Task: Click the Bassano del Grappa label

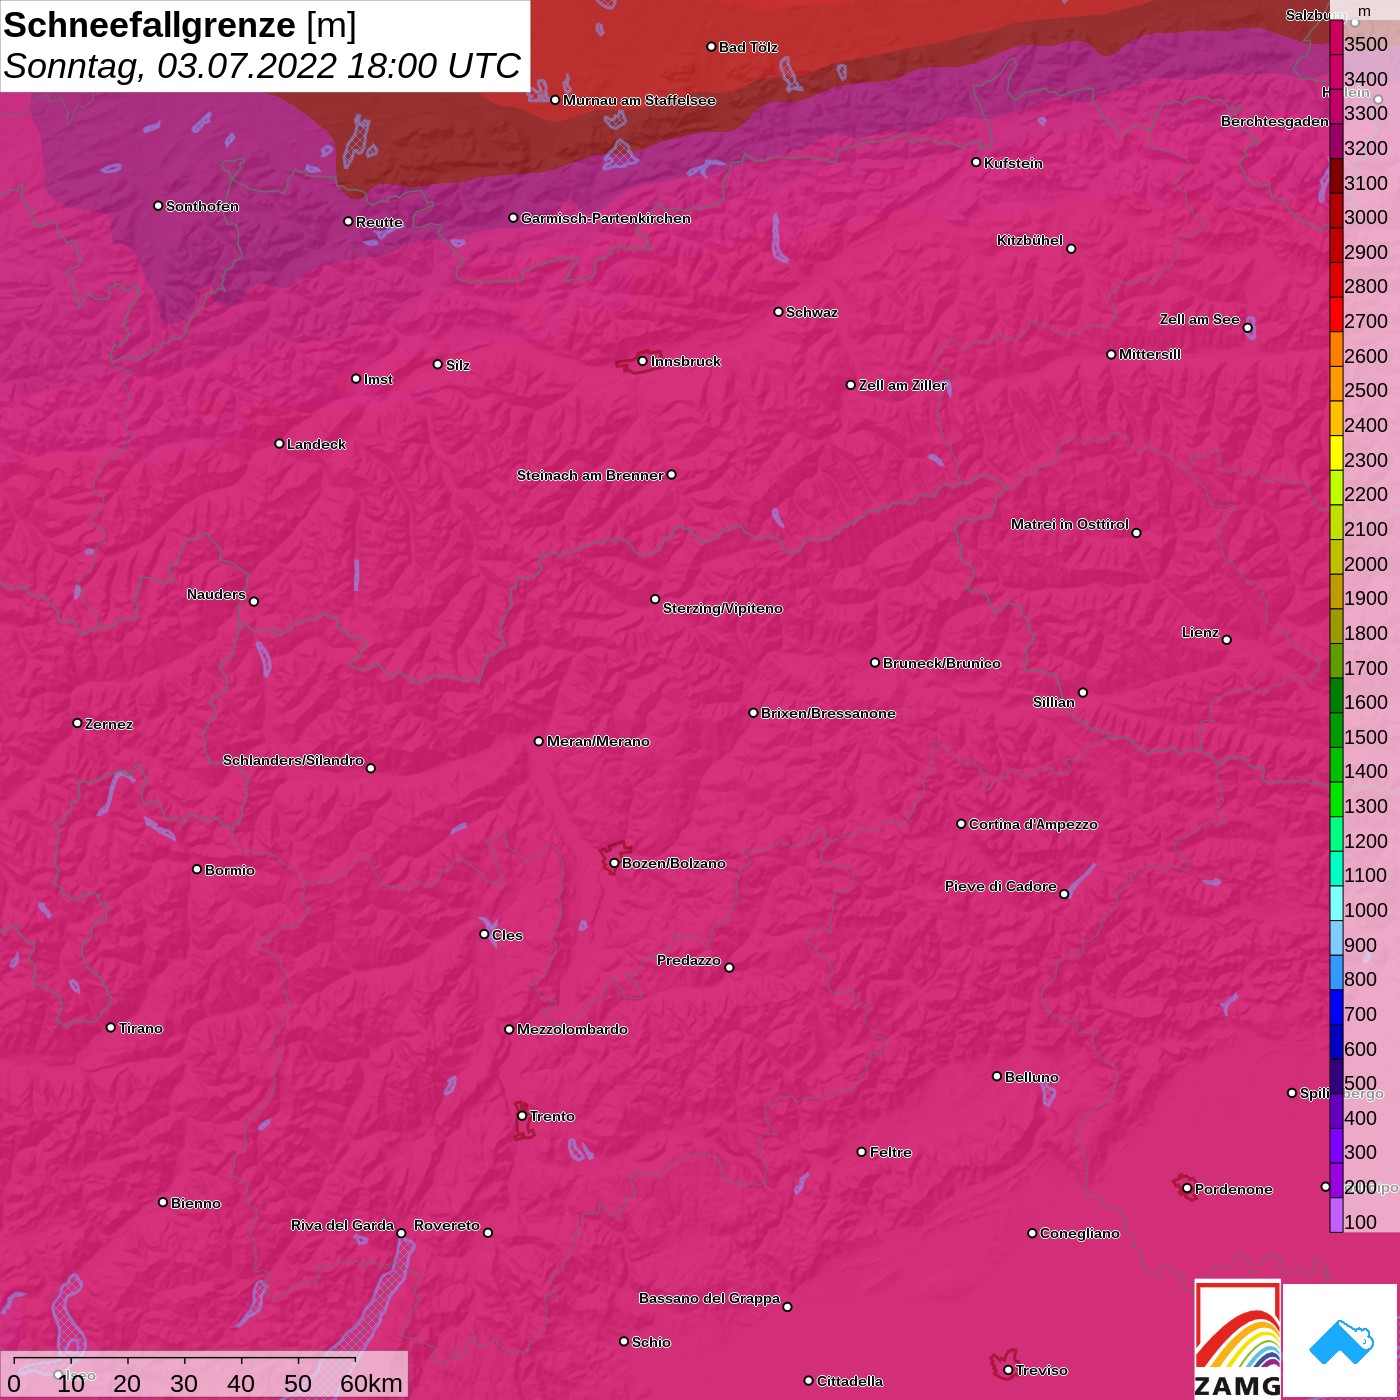Action: pyautogui.click(x=709, y=1298)
